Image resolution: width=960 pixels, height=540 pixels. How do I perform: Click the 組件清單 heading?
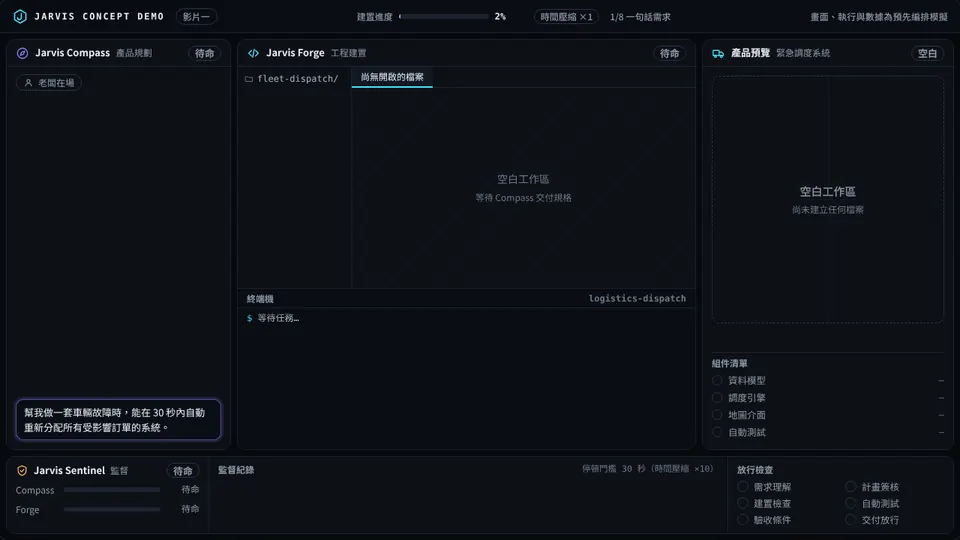pyautogui.click(x=730, y=364)
